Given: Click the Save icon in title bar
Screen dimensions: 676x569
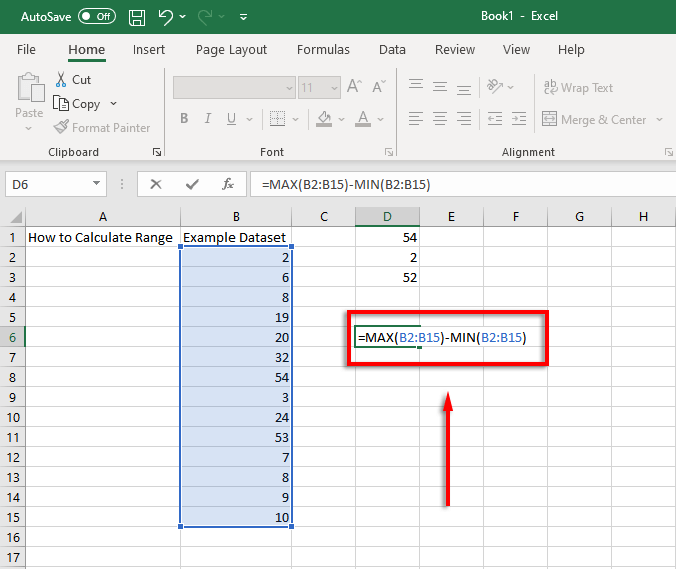Looking at the screenshot, I should 137,16.
